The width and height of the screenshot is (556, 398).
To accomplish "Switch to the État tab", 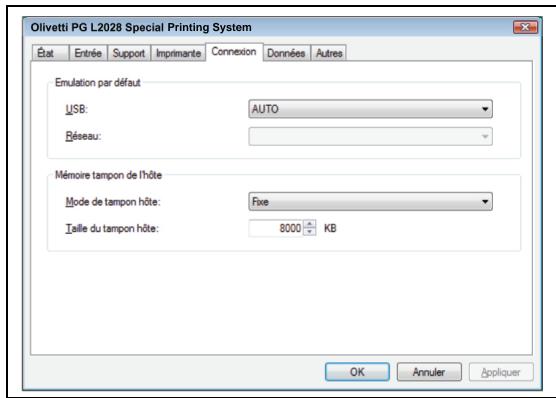I will click(x=50, y=53).
